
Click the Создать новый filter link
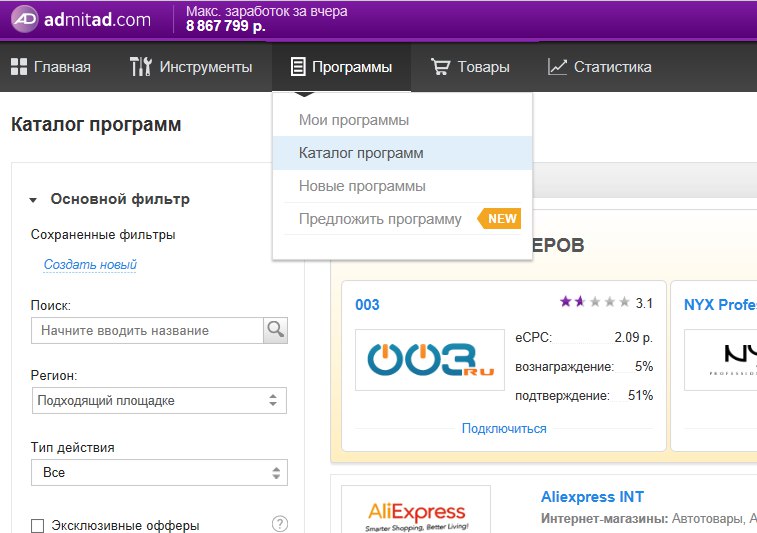coord(90,265)
